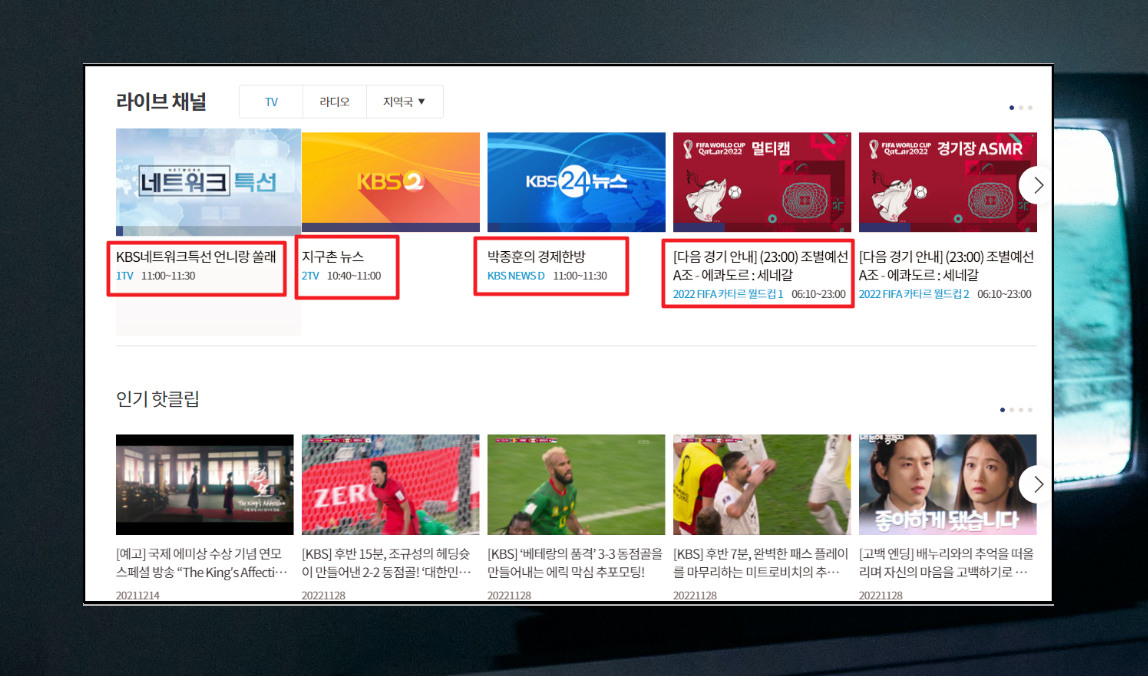The height and width of the screenshot is (676, 1148).
Task: Click the live channels next arrow
Action: (x=1035, y=185)
